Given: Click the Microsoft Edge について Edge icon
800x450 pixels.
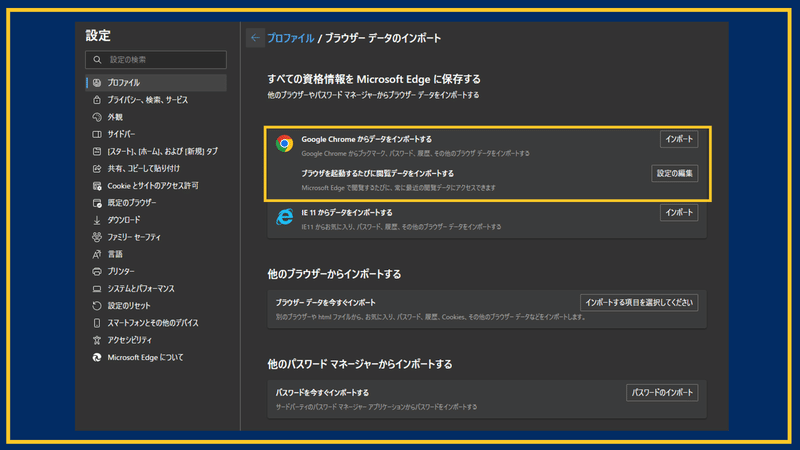Looking at the screenshot, I should (97, 358).
